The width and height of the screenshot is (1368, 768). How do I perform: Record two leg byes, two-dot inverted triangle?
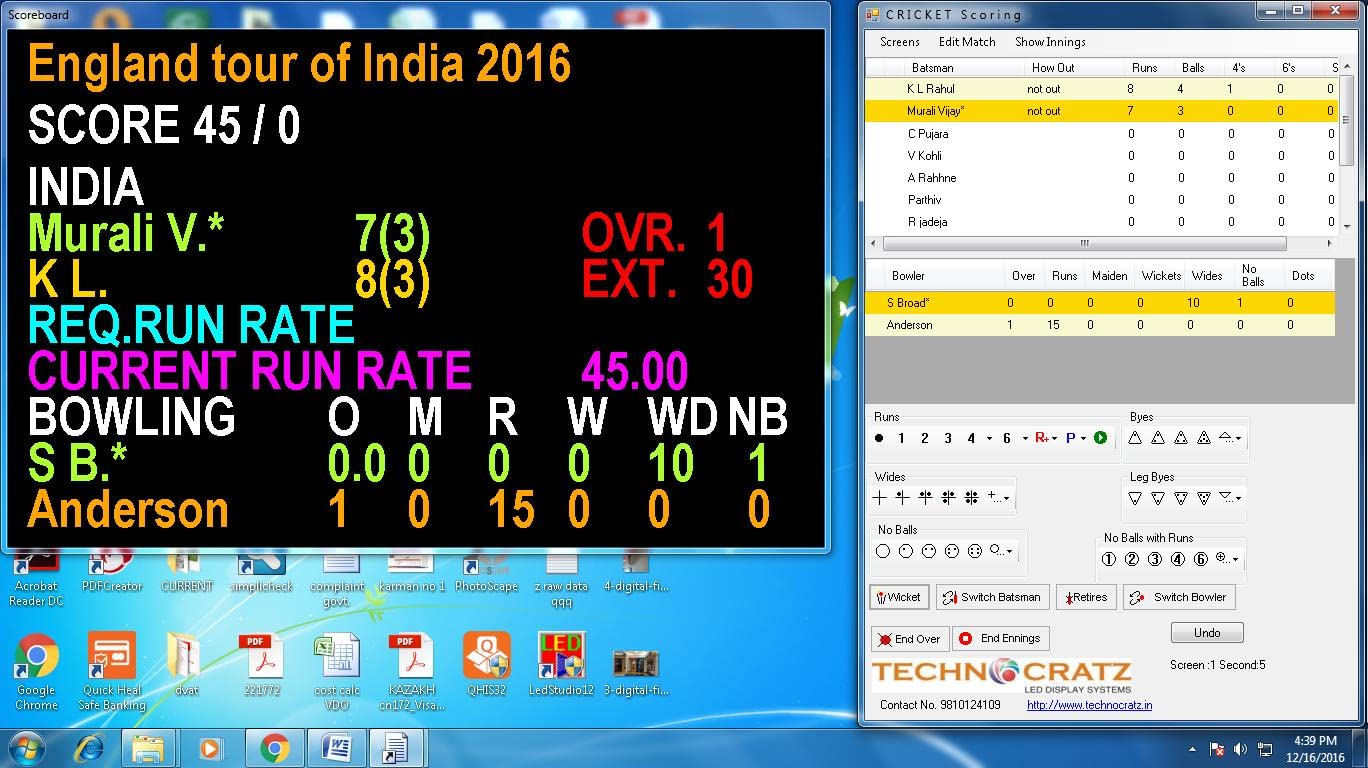pyautogui.click(x=1158, y=498)
